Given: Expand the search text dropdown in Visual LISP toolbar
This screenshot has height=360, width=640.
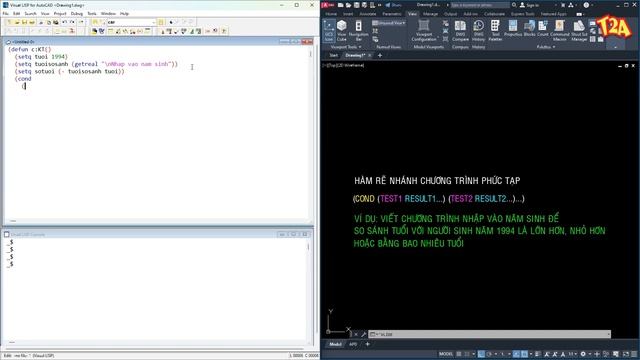Looking at the screenshot, I should click(154, 22).
